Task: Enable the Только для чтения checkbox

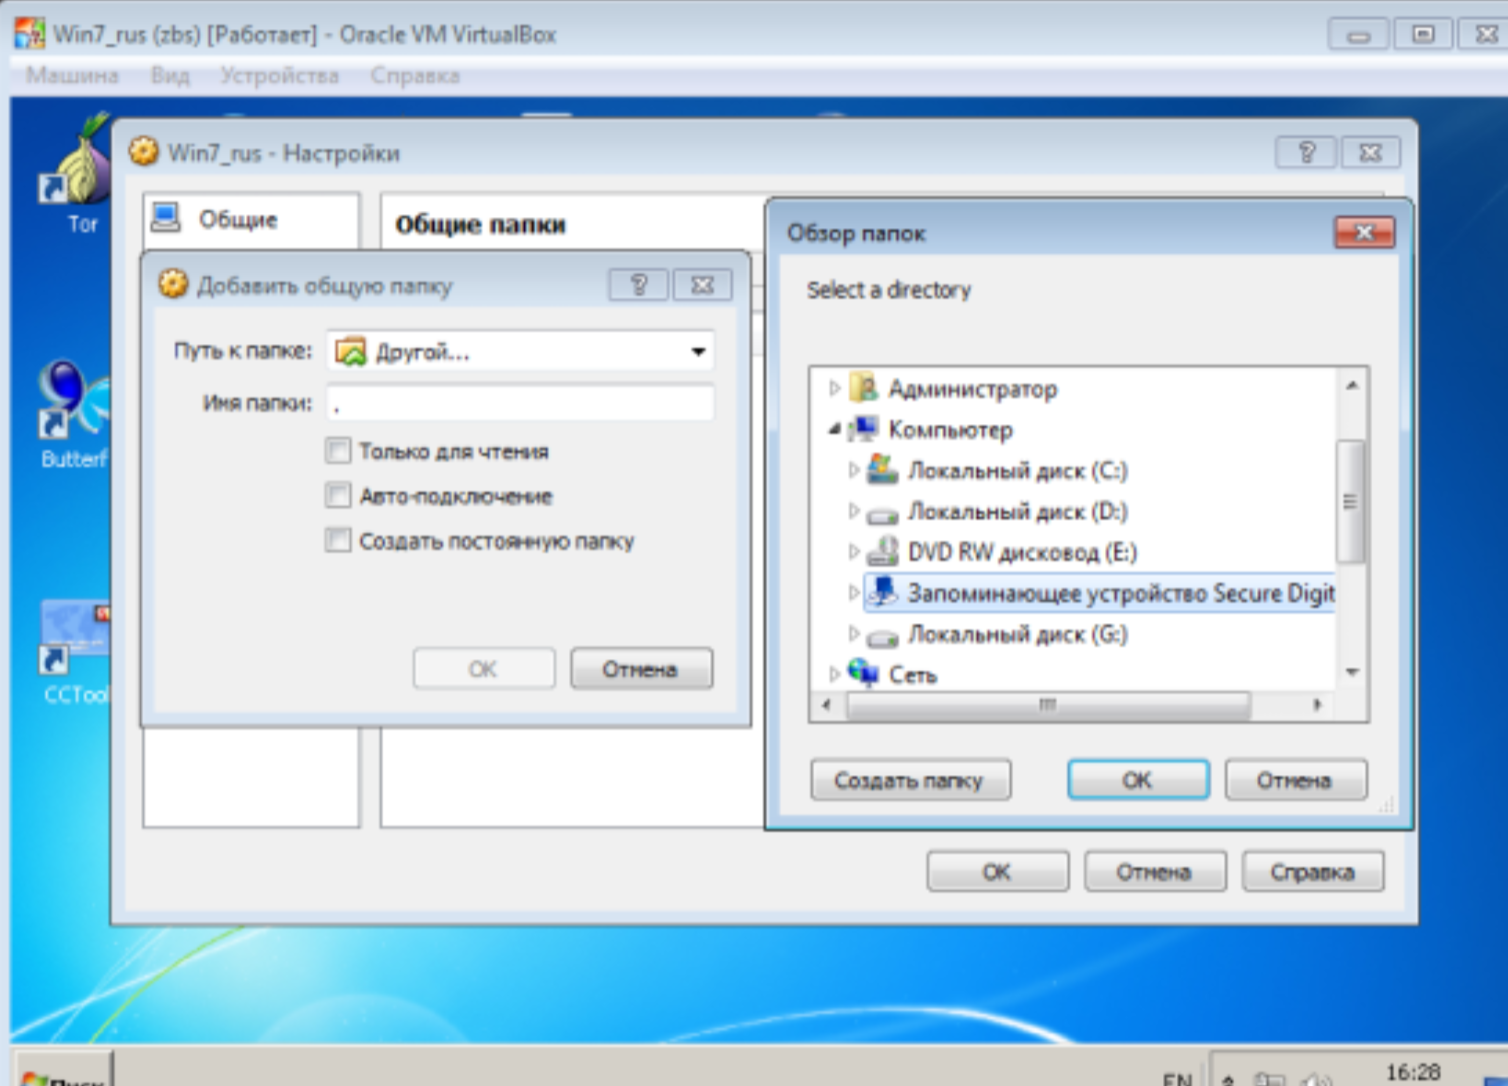Action: 338,451
